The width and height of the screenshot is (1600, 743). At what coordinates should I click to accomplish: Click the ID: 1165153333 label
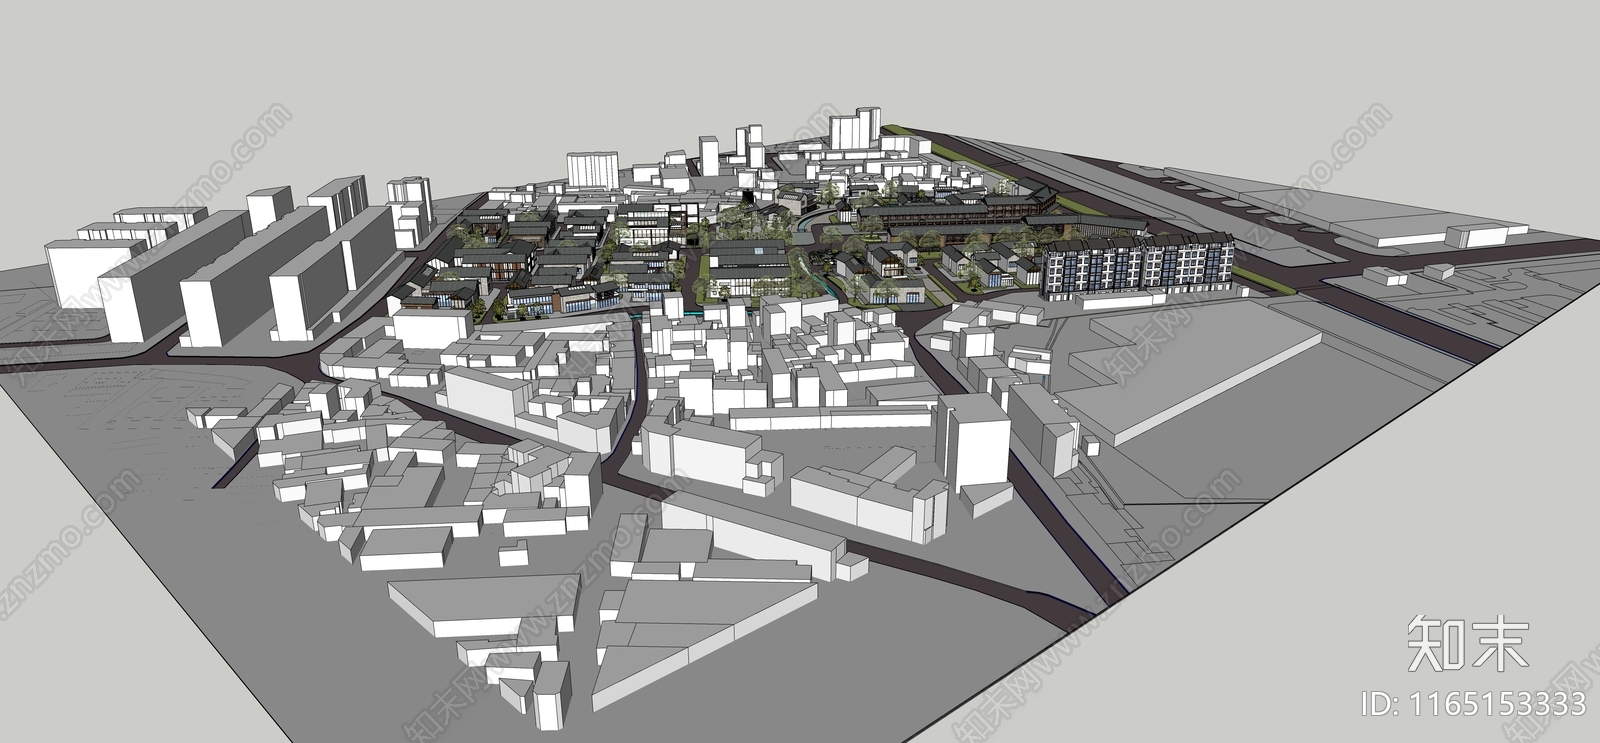[1475, 704]
